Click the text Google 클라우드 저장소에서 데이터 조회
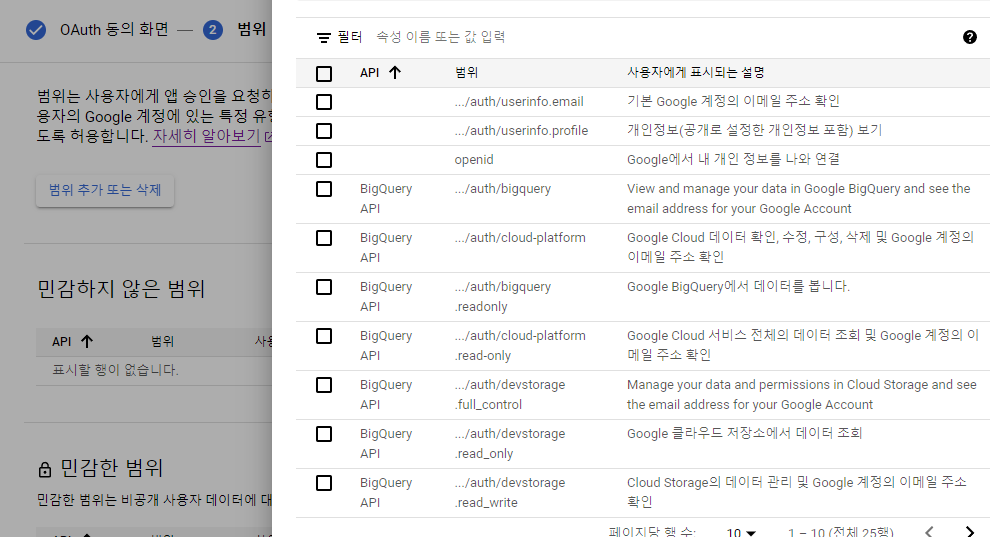 click(744, 434)
